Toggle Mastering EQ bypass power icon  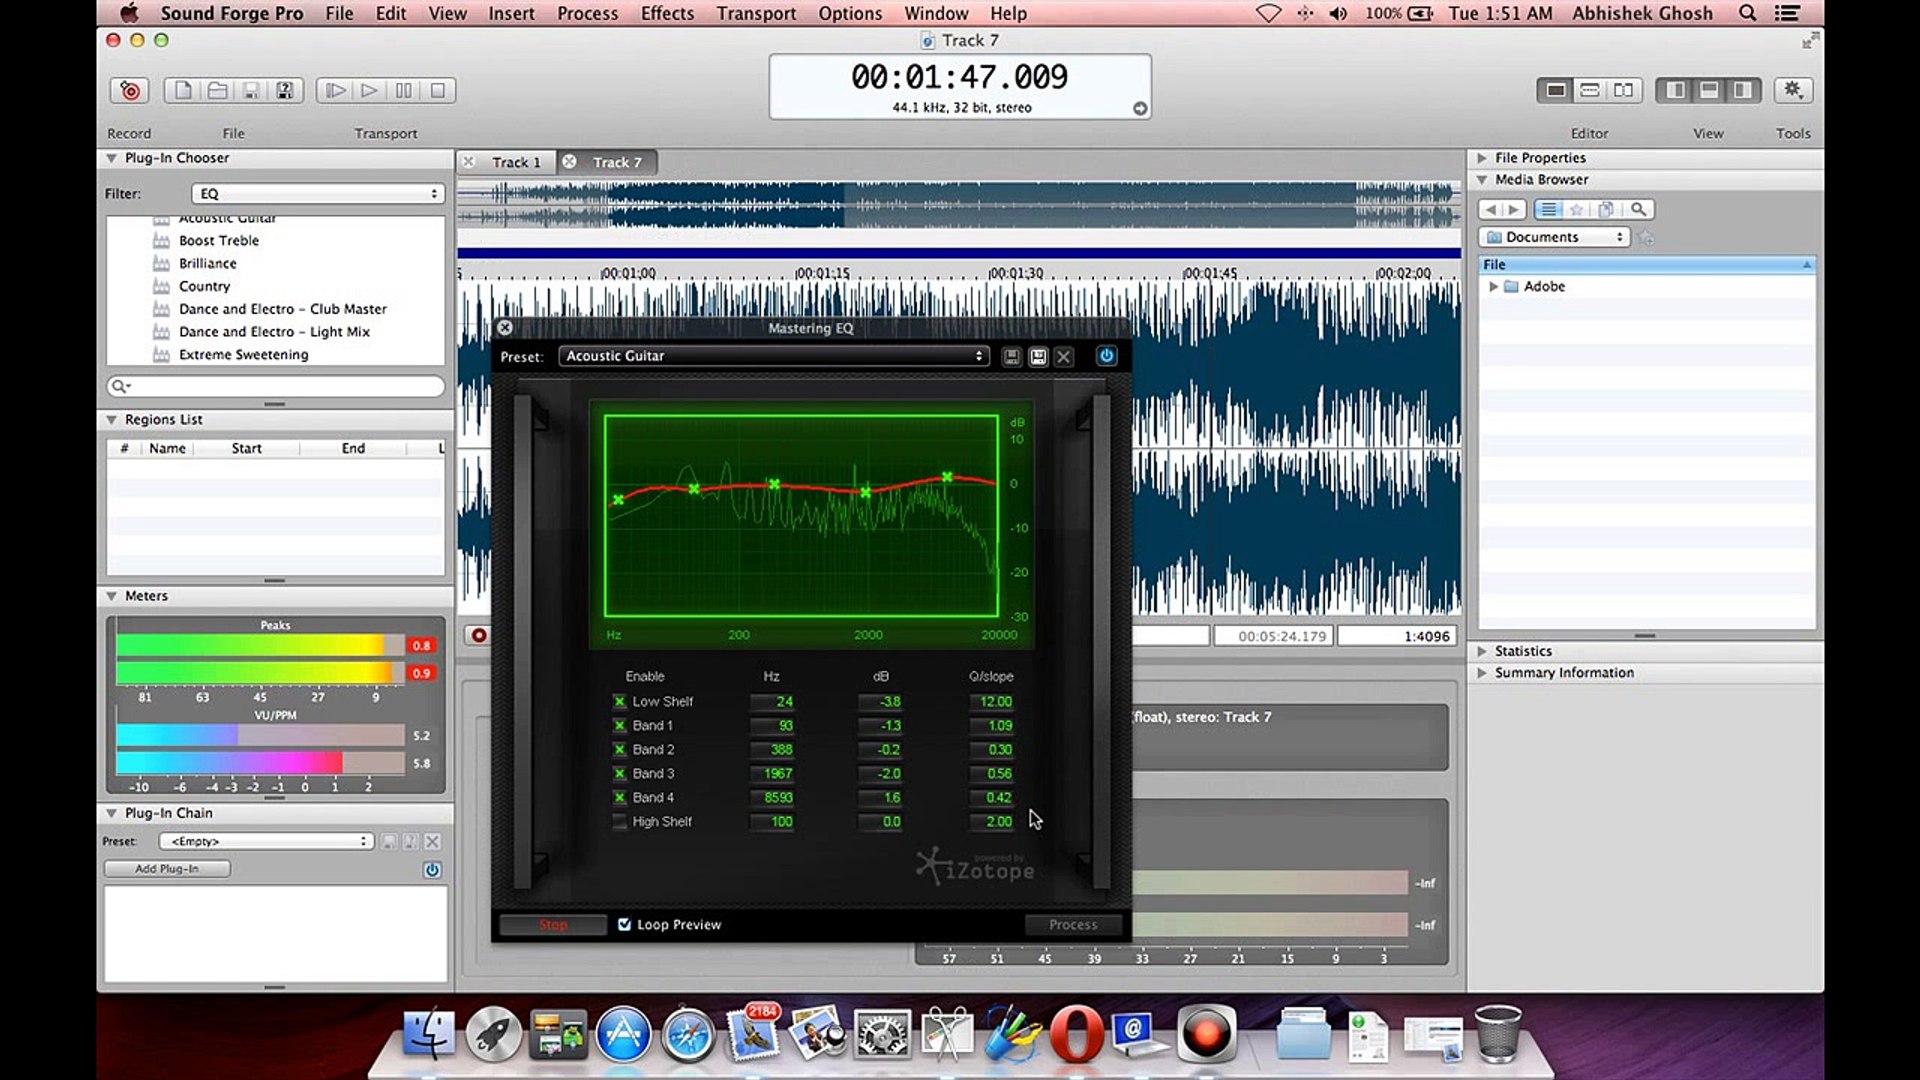pos(1106,356)
